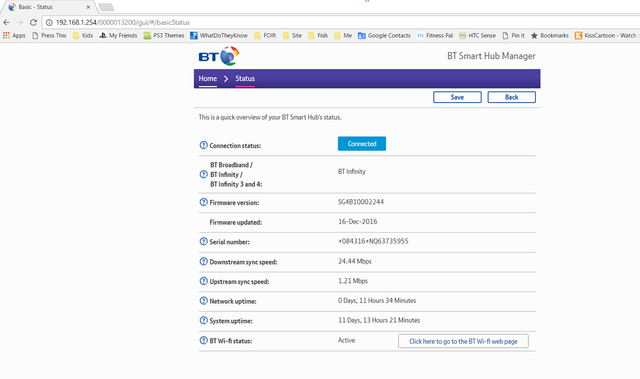This screenshot has height=379, width=640.
Task: Click upstream value 1.21 Mbps
Action: click(353, 281)
